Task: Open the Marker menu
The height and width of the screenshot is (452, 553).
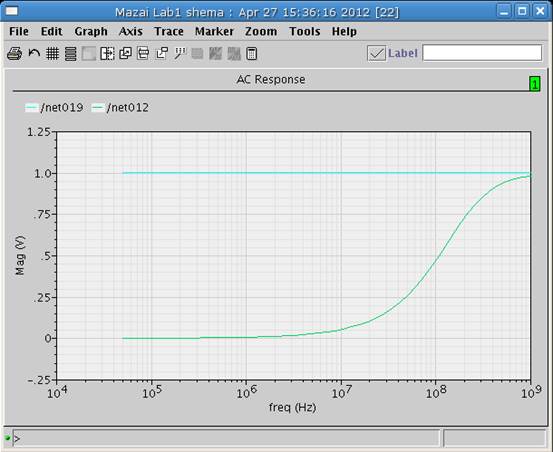Action: [214, 31]
